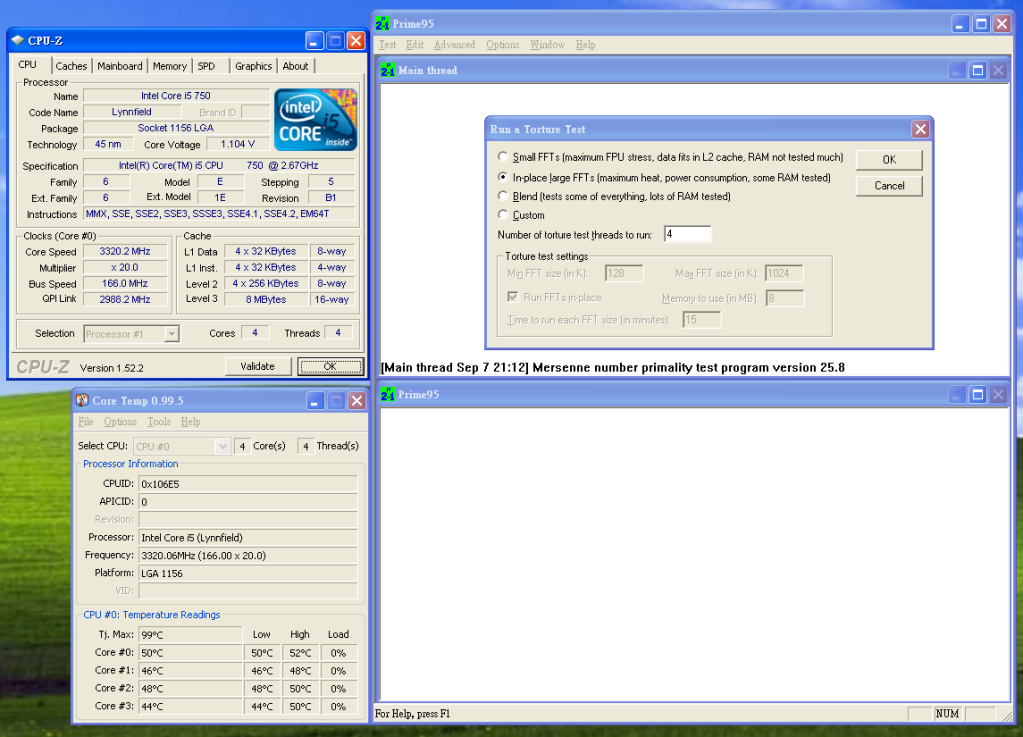Minimize the Core Temp window
Screen dimensions: 1023x737
coord(315,400)
